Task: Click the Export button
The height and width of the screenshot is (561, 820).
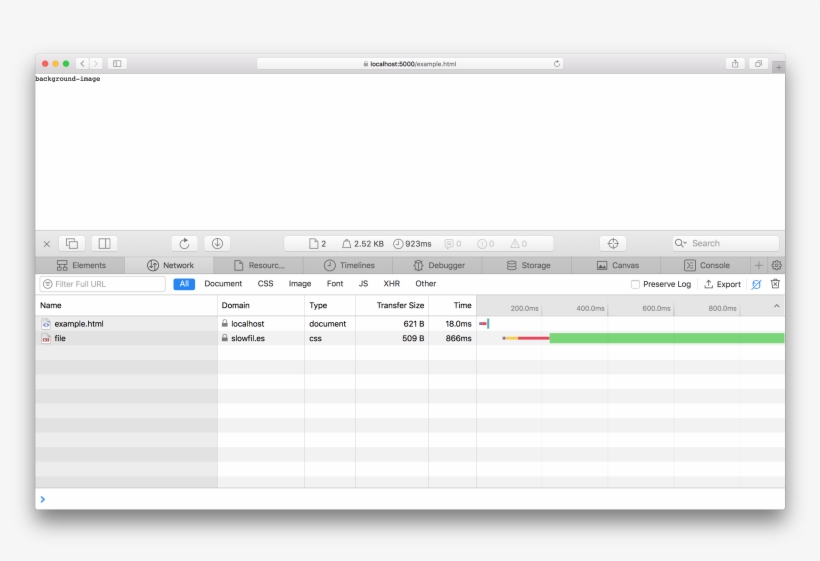Action: pyautogui.click(x=723, y=284)
